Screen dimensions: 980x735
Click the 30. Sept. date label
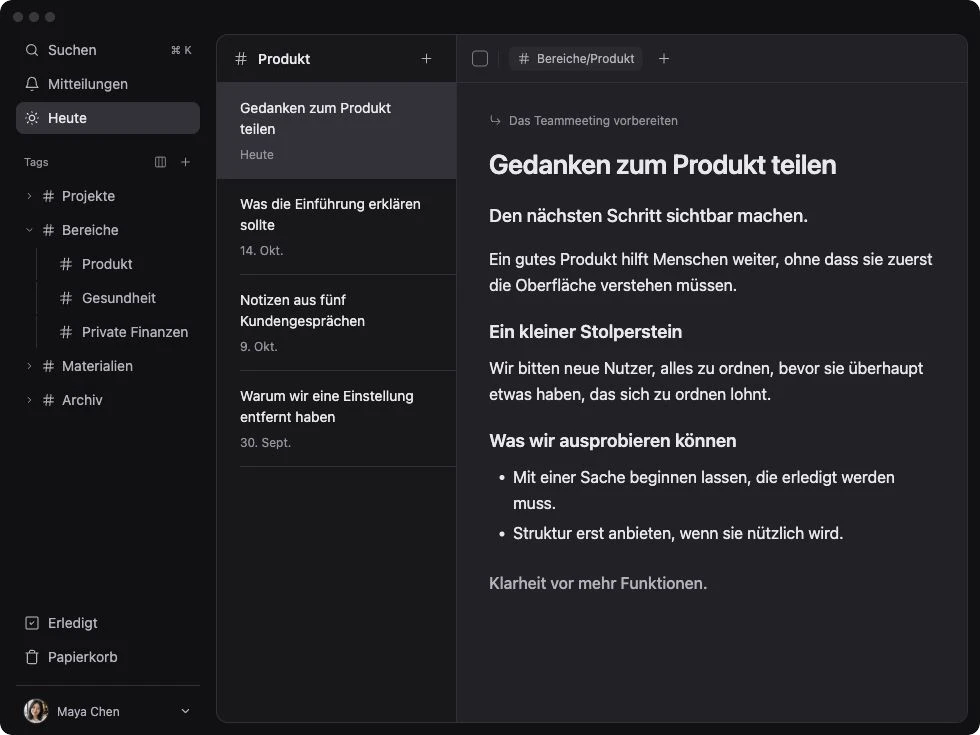pyautogui.click(x=266, y=442)
